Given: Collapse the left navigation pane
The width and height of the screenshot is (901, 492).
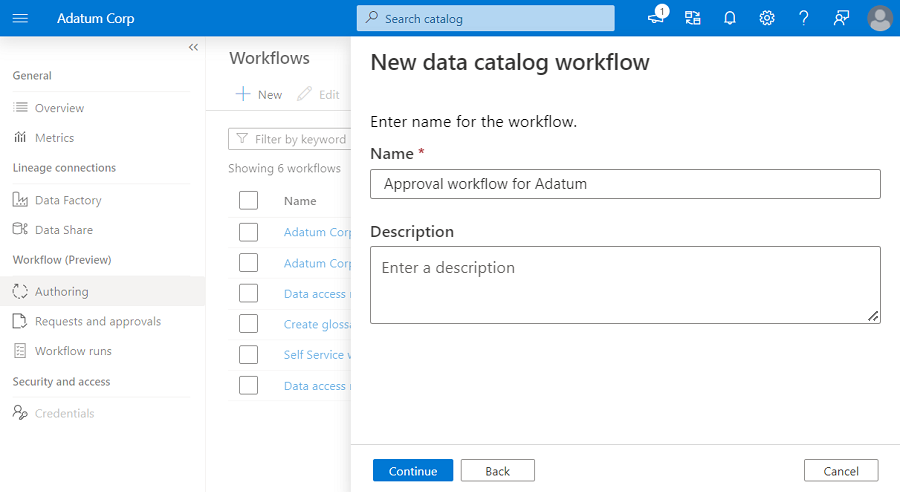Looking at the screenshot, I should click(193, 47).
